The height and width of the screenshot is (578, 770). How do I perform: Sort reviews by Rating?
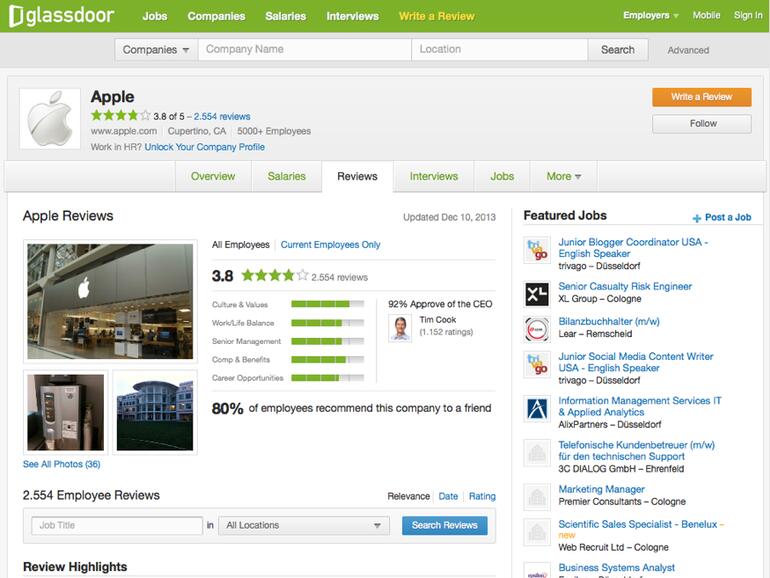482,496
